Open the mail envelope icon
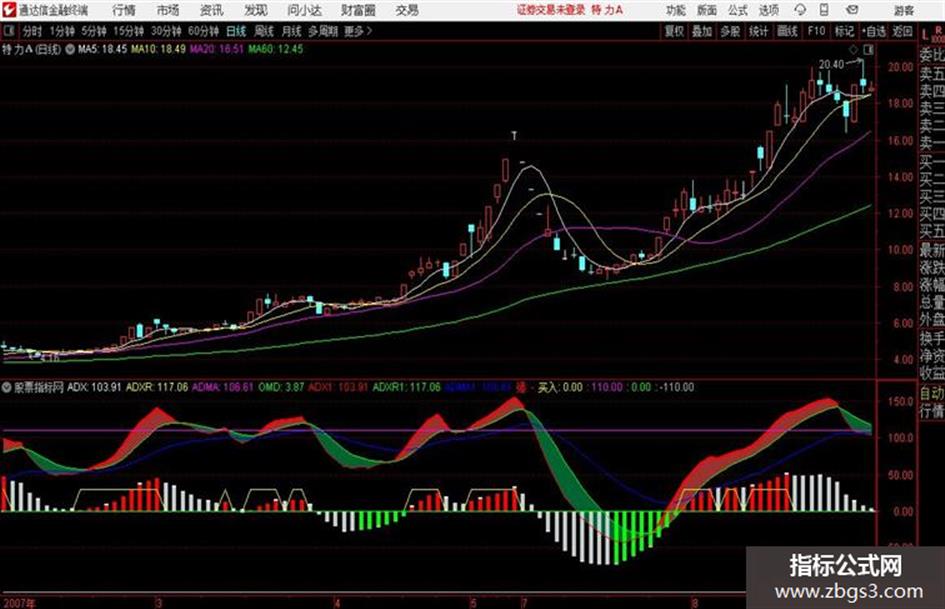 [x=852, y=10]
